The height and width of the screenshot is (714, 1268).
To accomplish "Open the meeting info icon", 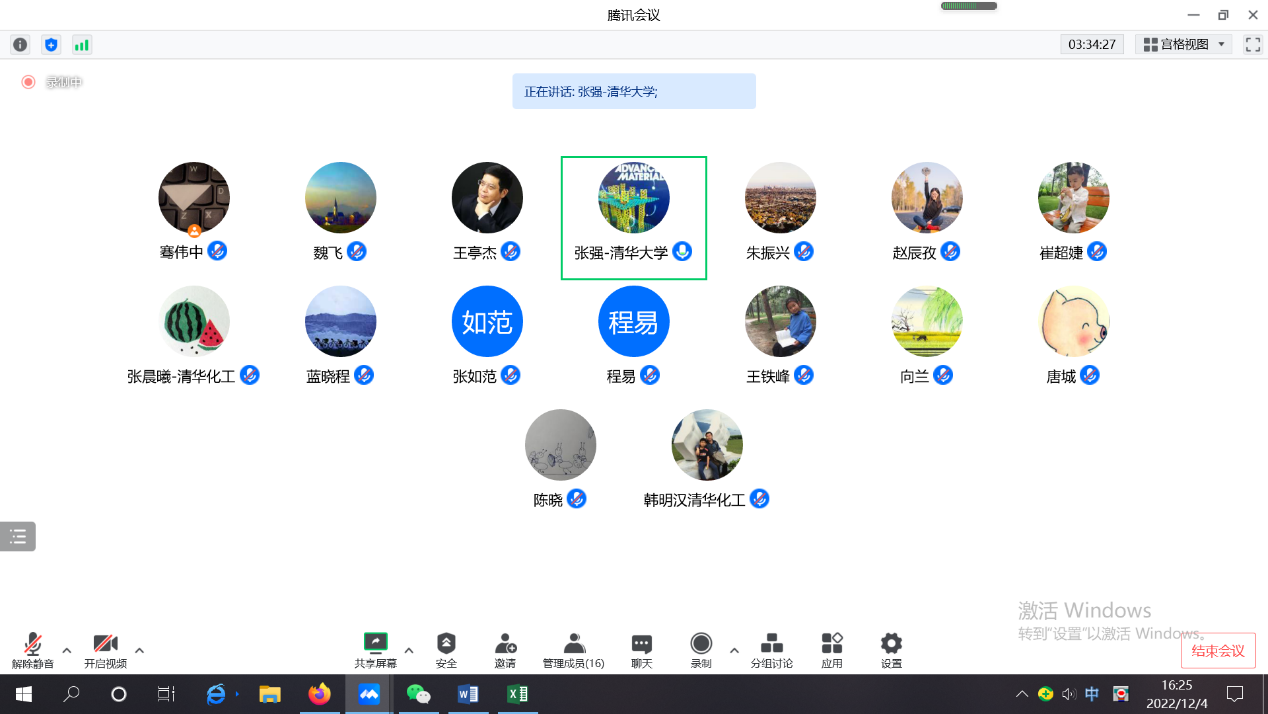I will coord(20,45).
